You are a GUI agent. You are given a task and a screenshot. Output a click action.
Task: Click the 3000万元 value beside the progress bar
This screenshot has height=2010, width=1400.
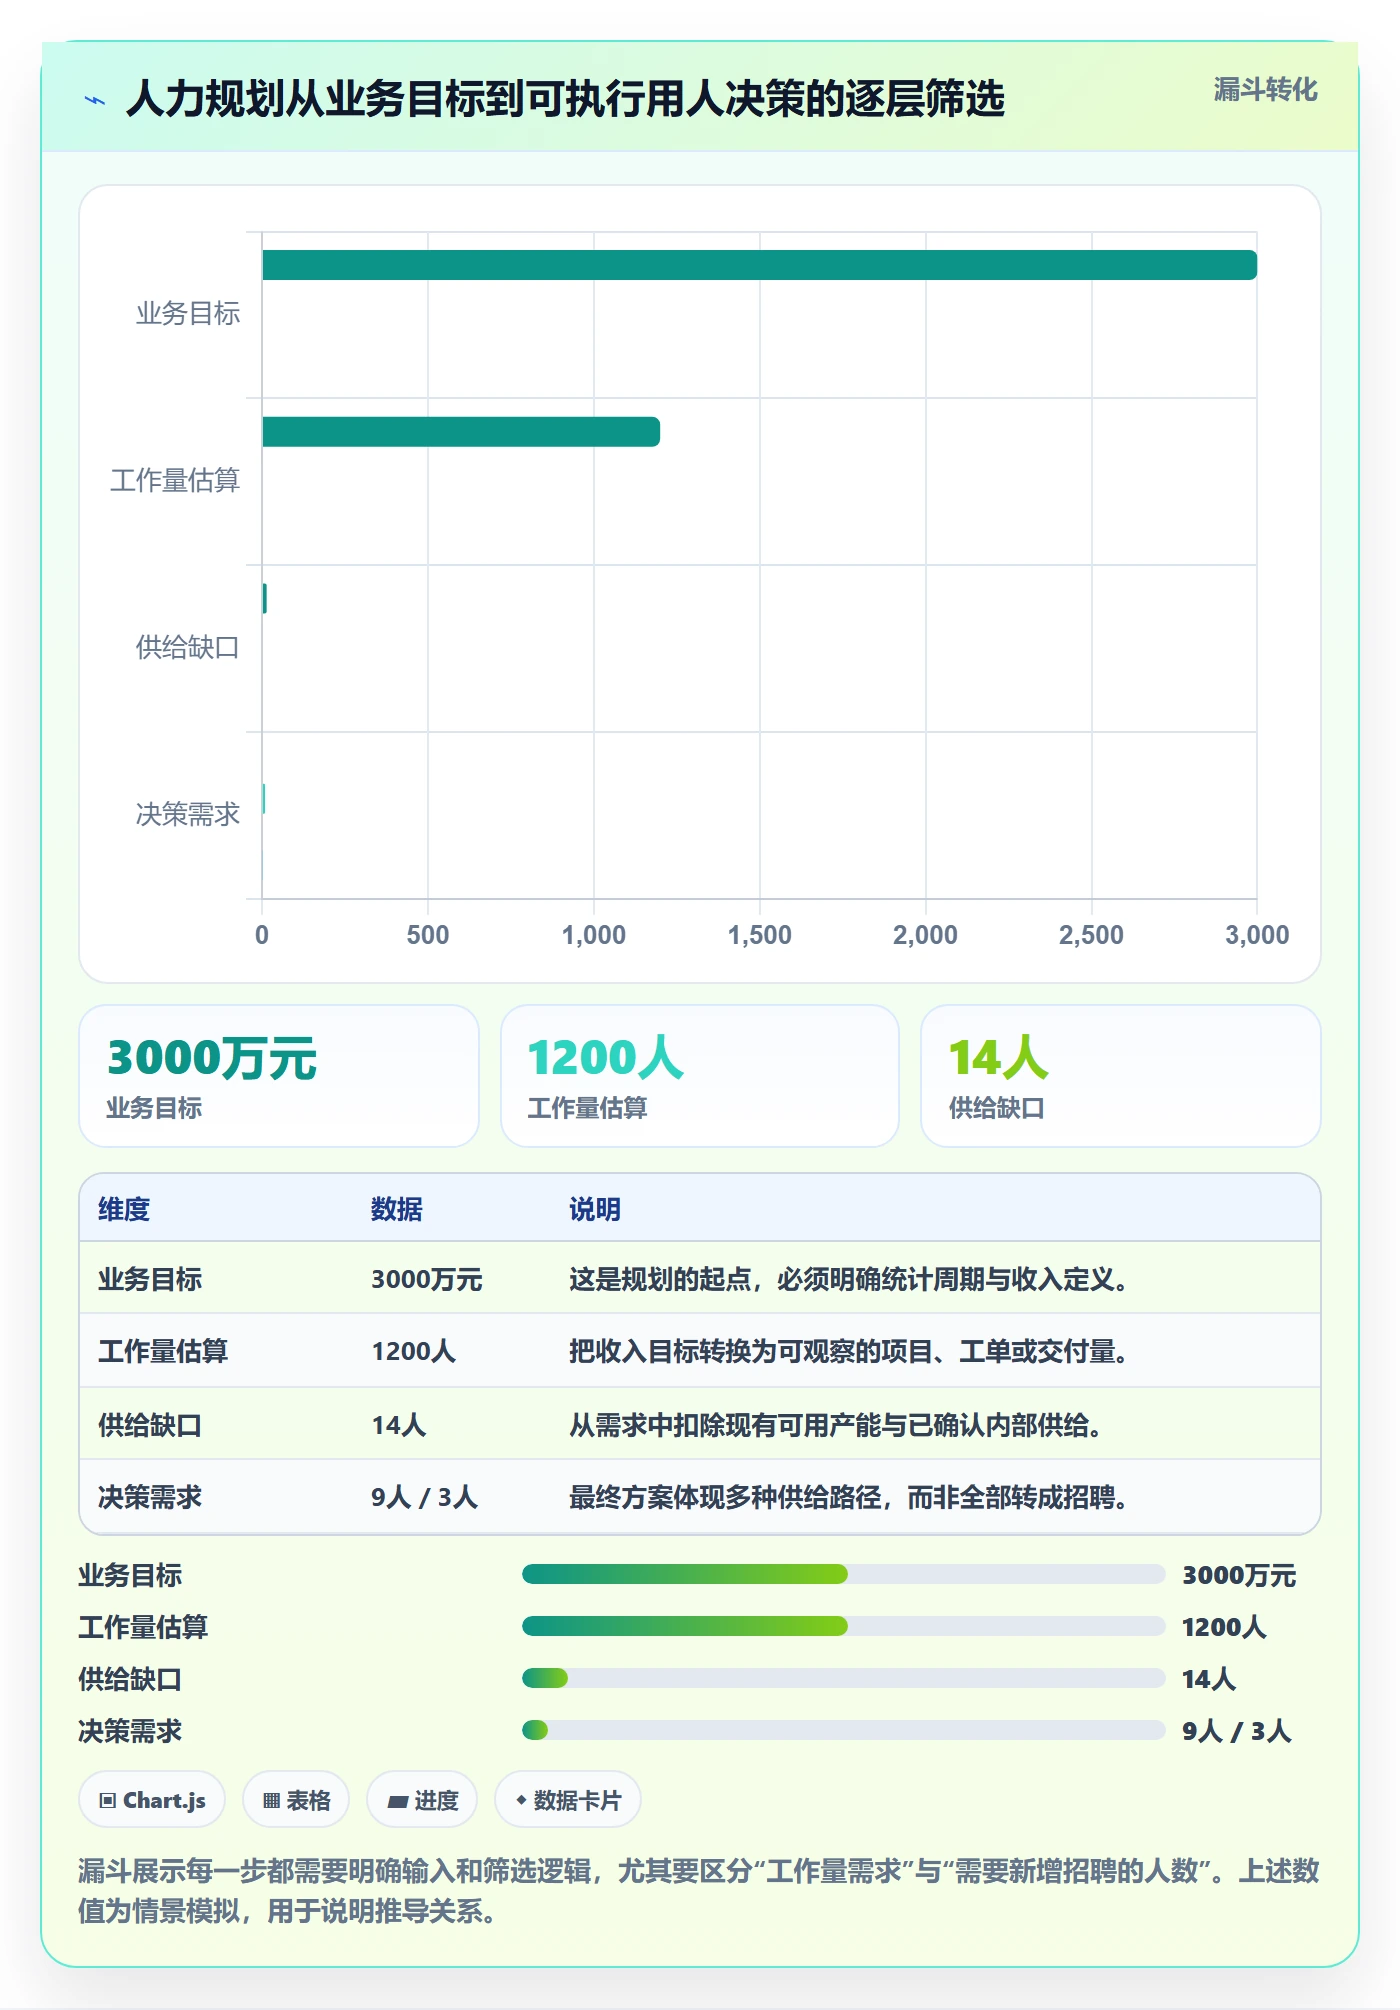coord(1239,1575)
